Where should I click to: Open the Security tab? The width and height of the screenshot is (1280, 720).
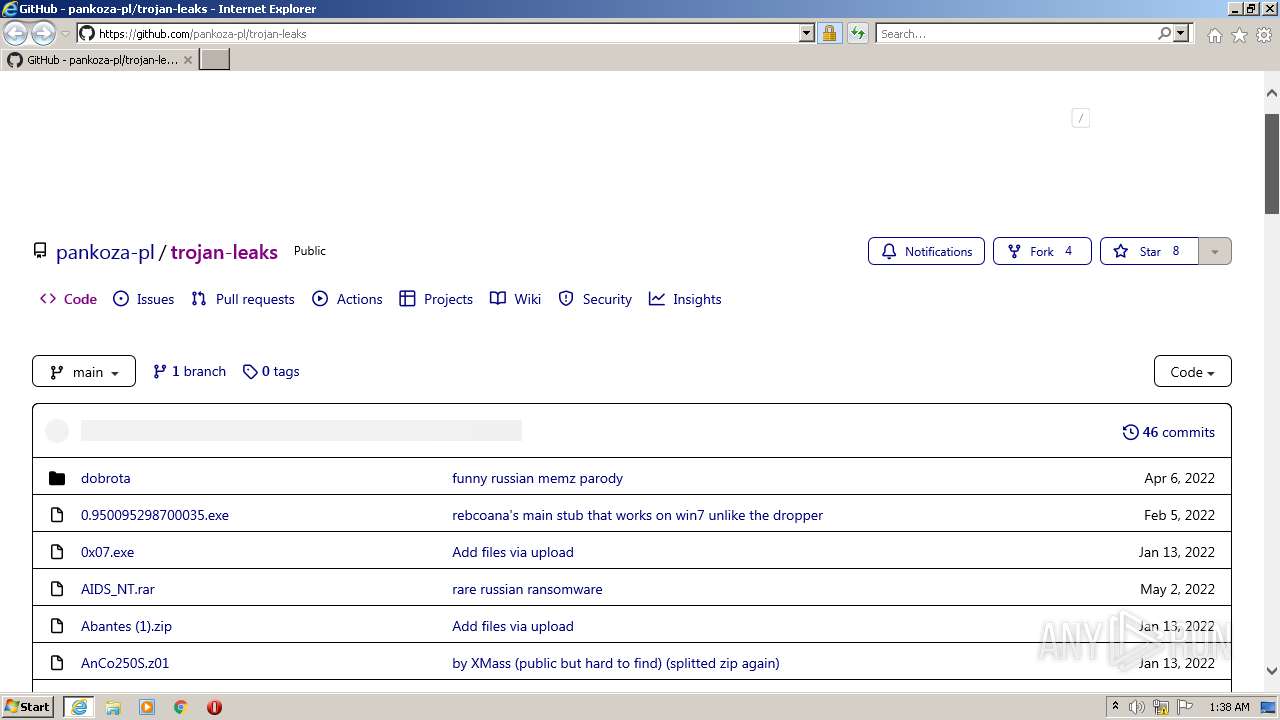(595, 299)
